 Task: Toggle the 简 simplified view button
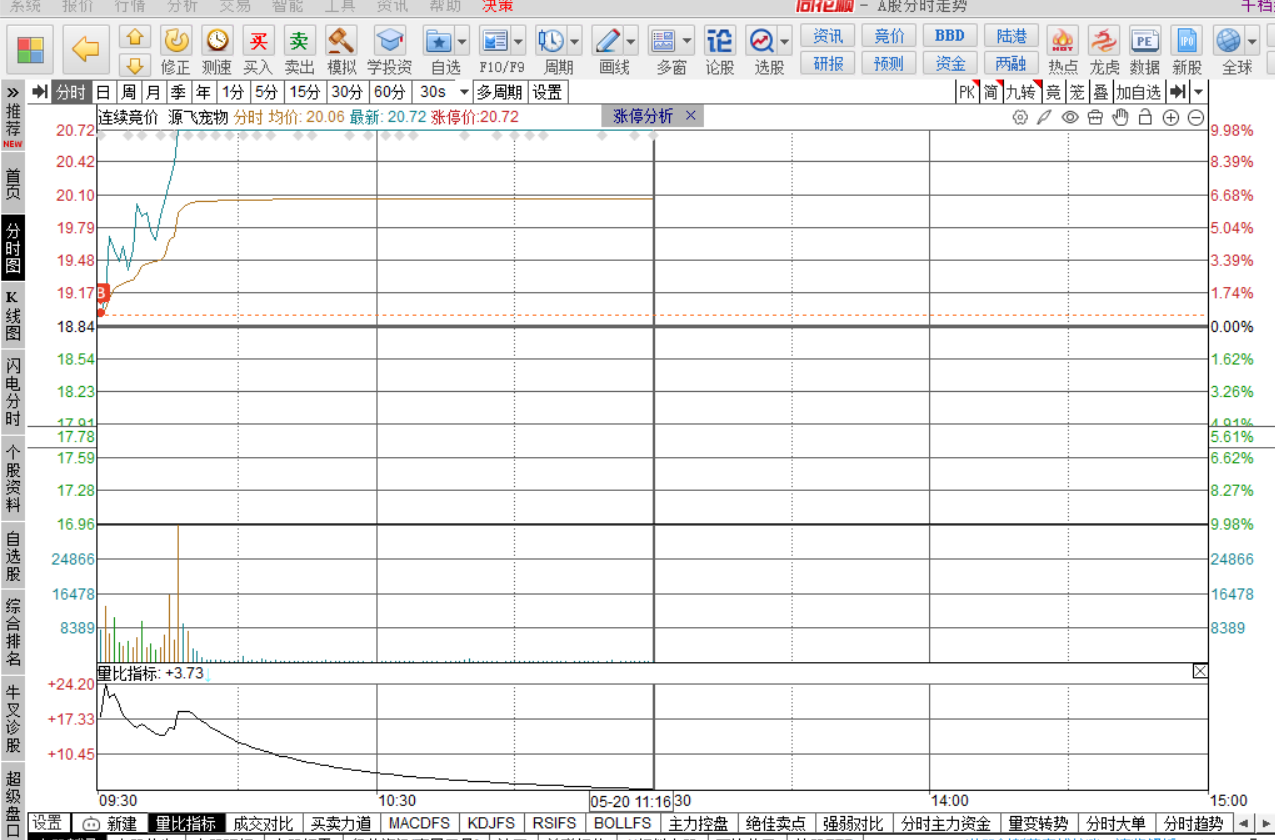click(x=990, y=92)
